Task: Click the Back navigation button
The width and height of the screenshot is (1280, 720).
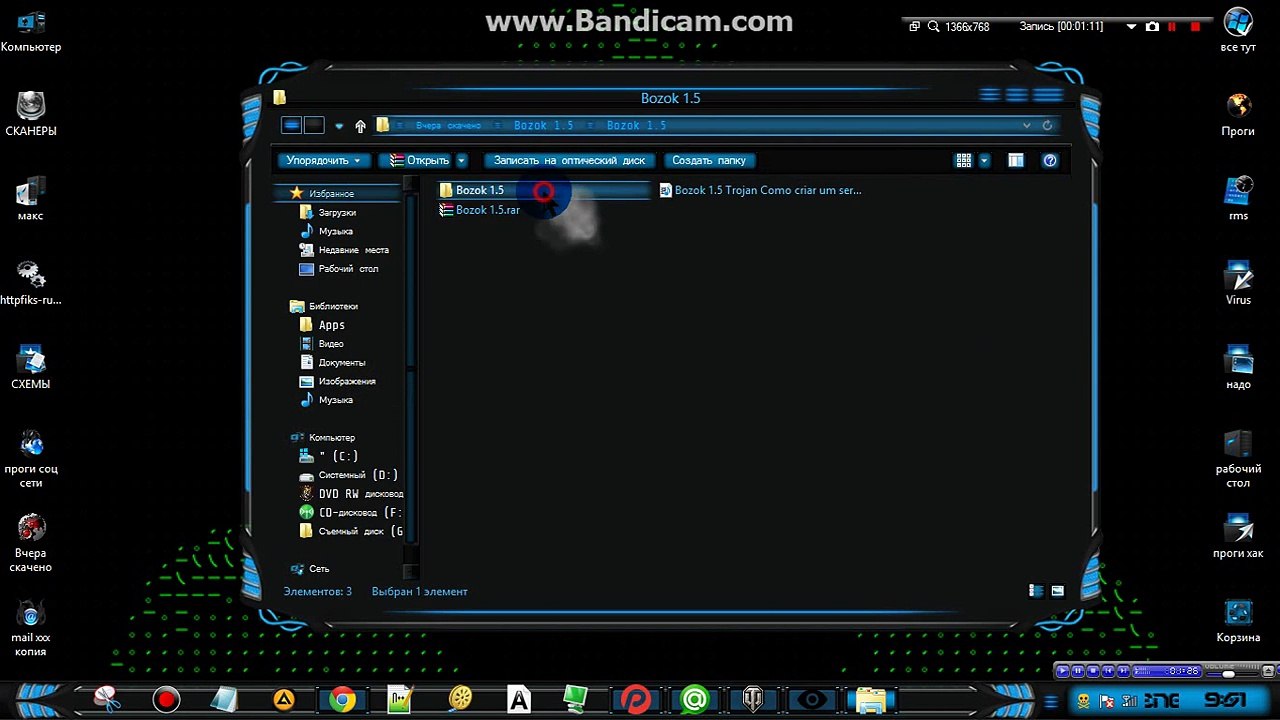Action: click(x=291, y=125)
